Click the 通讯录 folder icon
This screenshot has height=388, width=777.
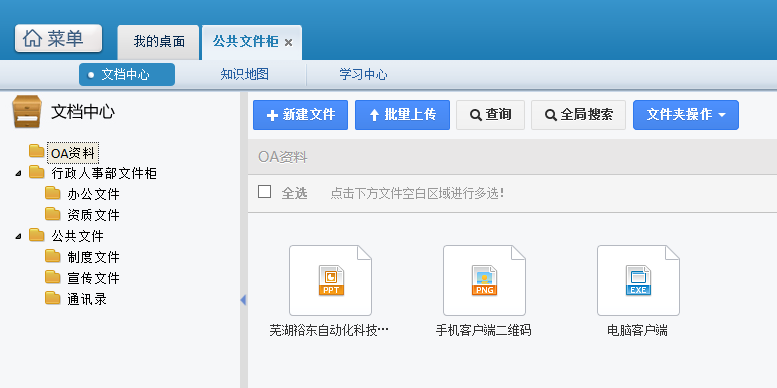53,298
